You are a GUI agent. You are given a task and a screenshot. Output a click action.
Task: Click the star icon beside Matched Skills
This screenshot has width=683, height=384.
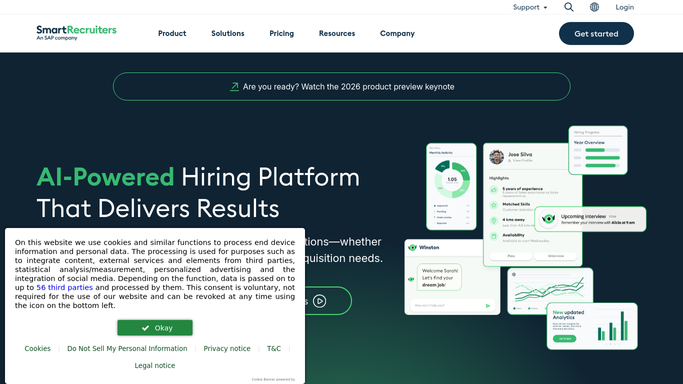(x=494, y=205)
